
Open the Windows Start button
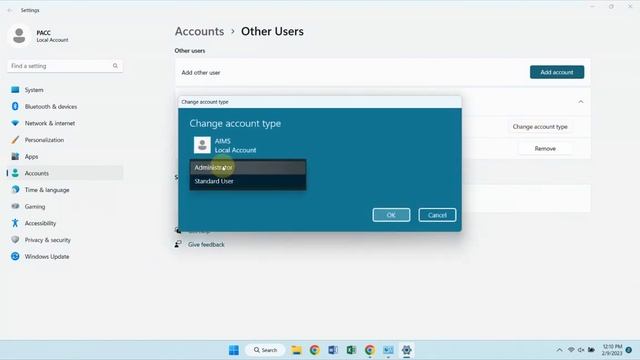tap(234, 350)
